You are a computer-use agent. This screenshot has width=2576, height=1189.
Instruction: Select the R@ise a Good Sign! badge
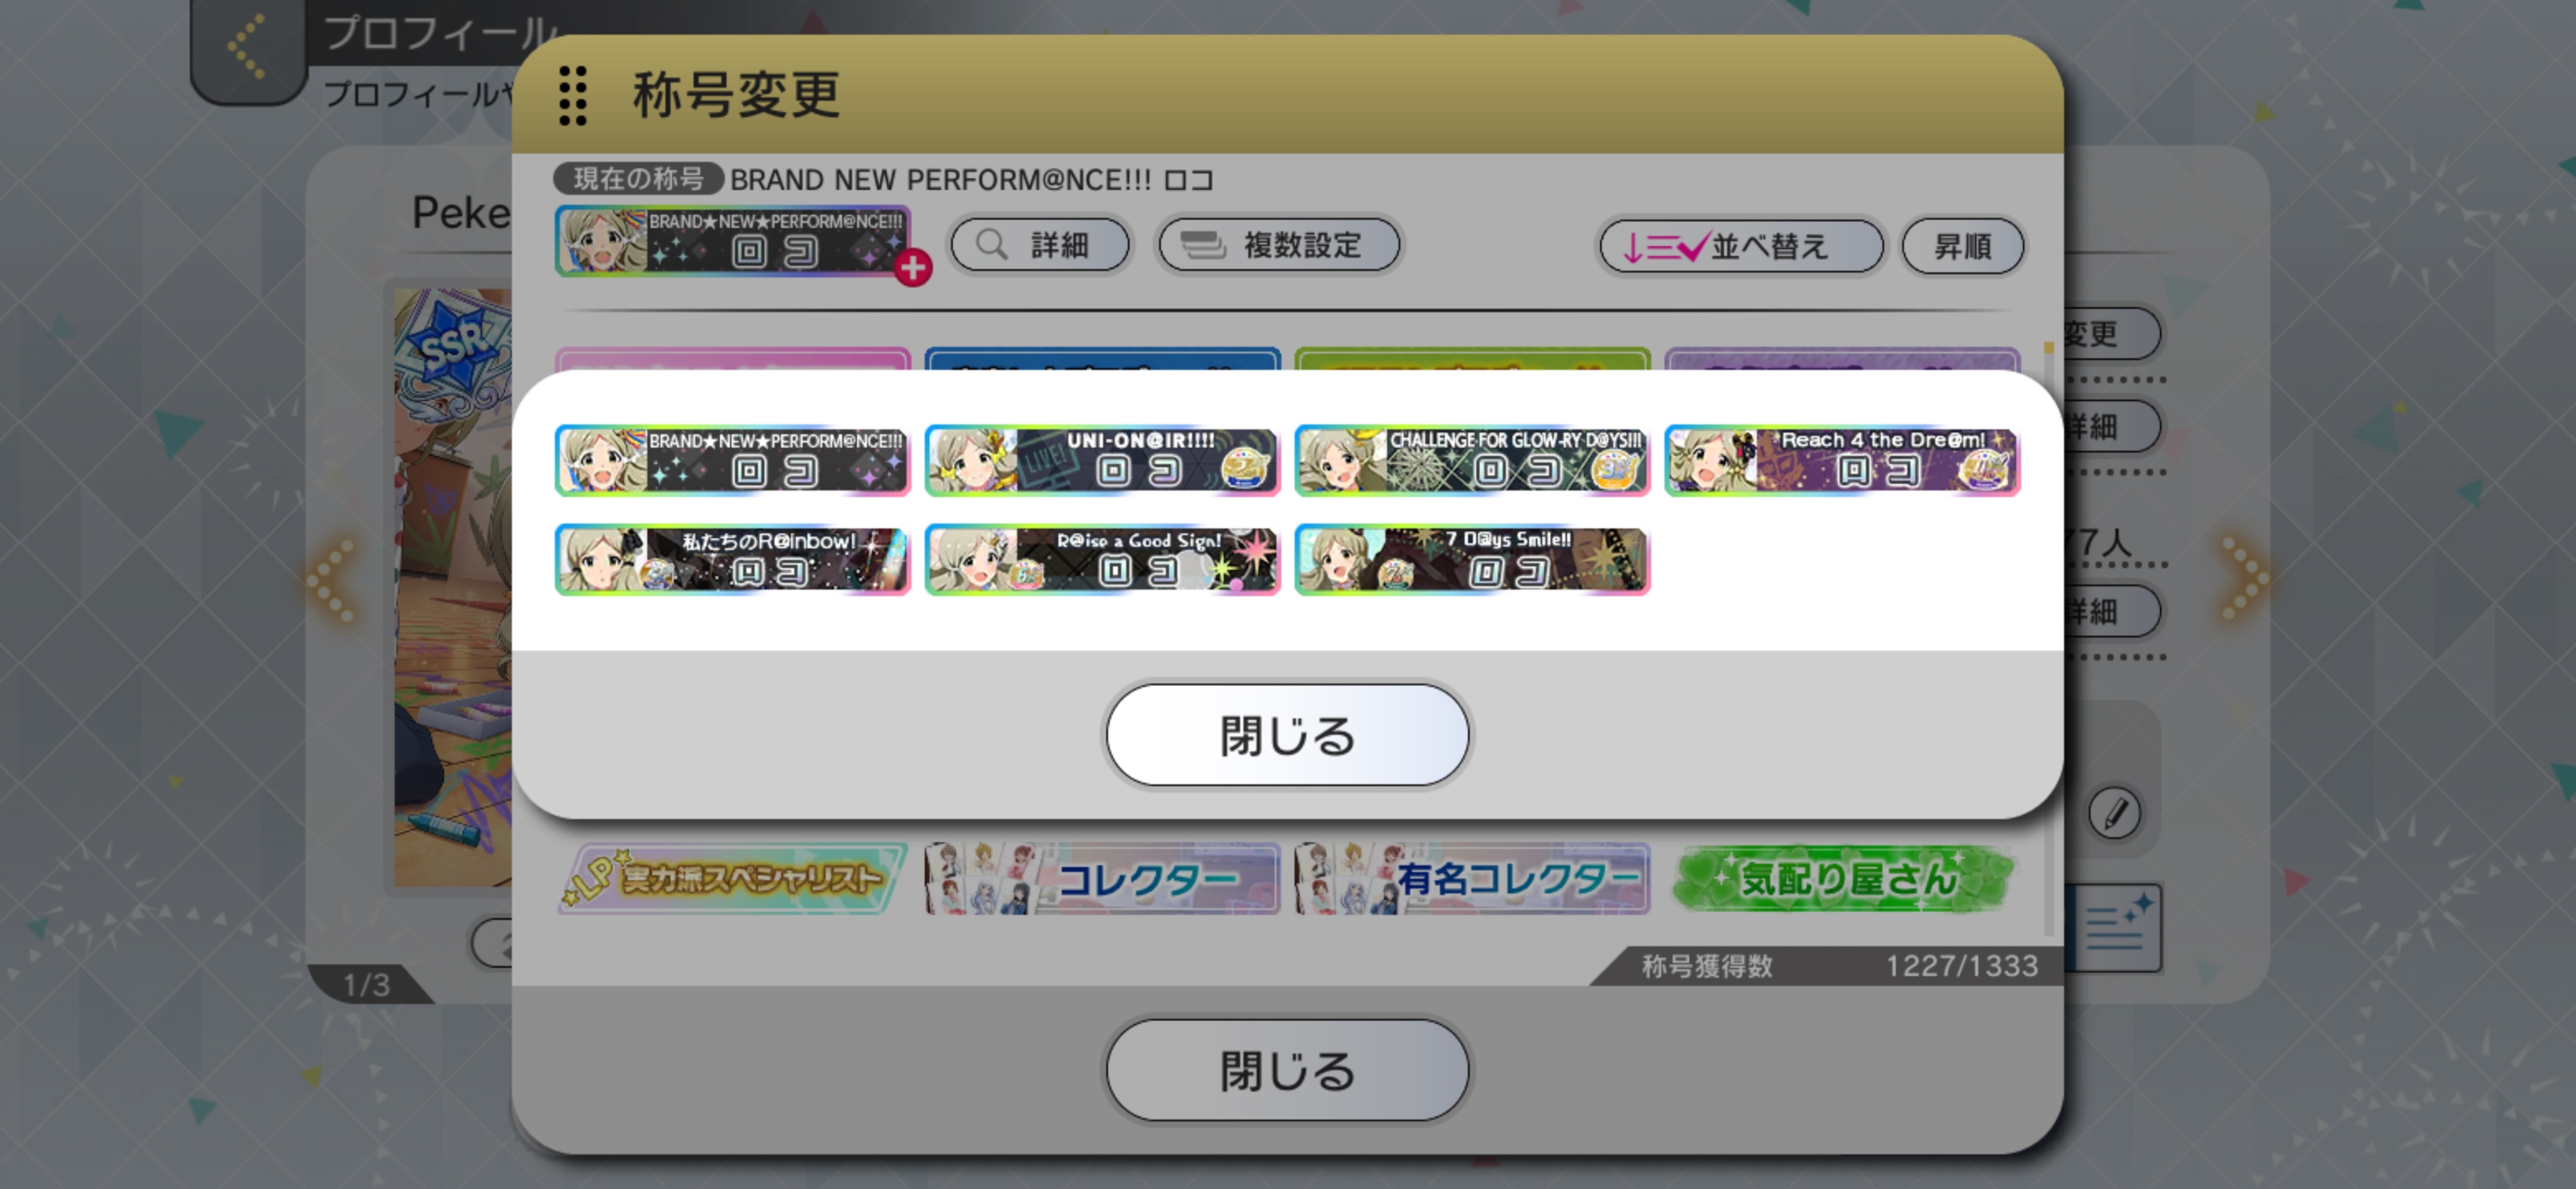[x=1102, y=560]
